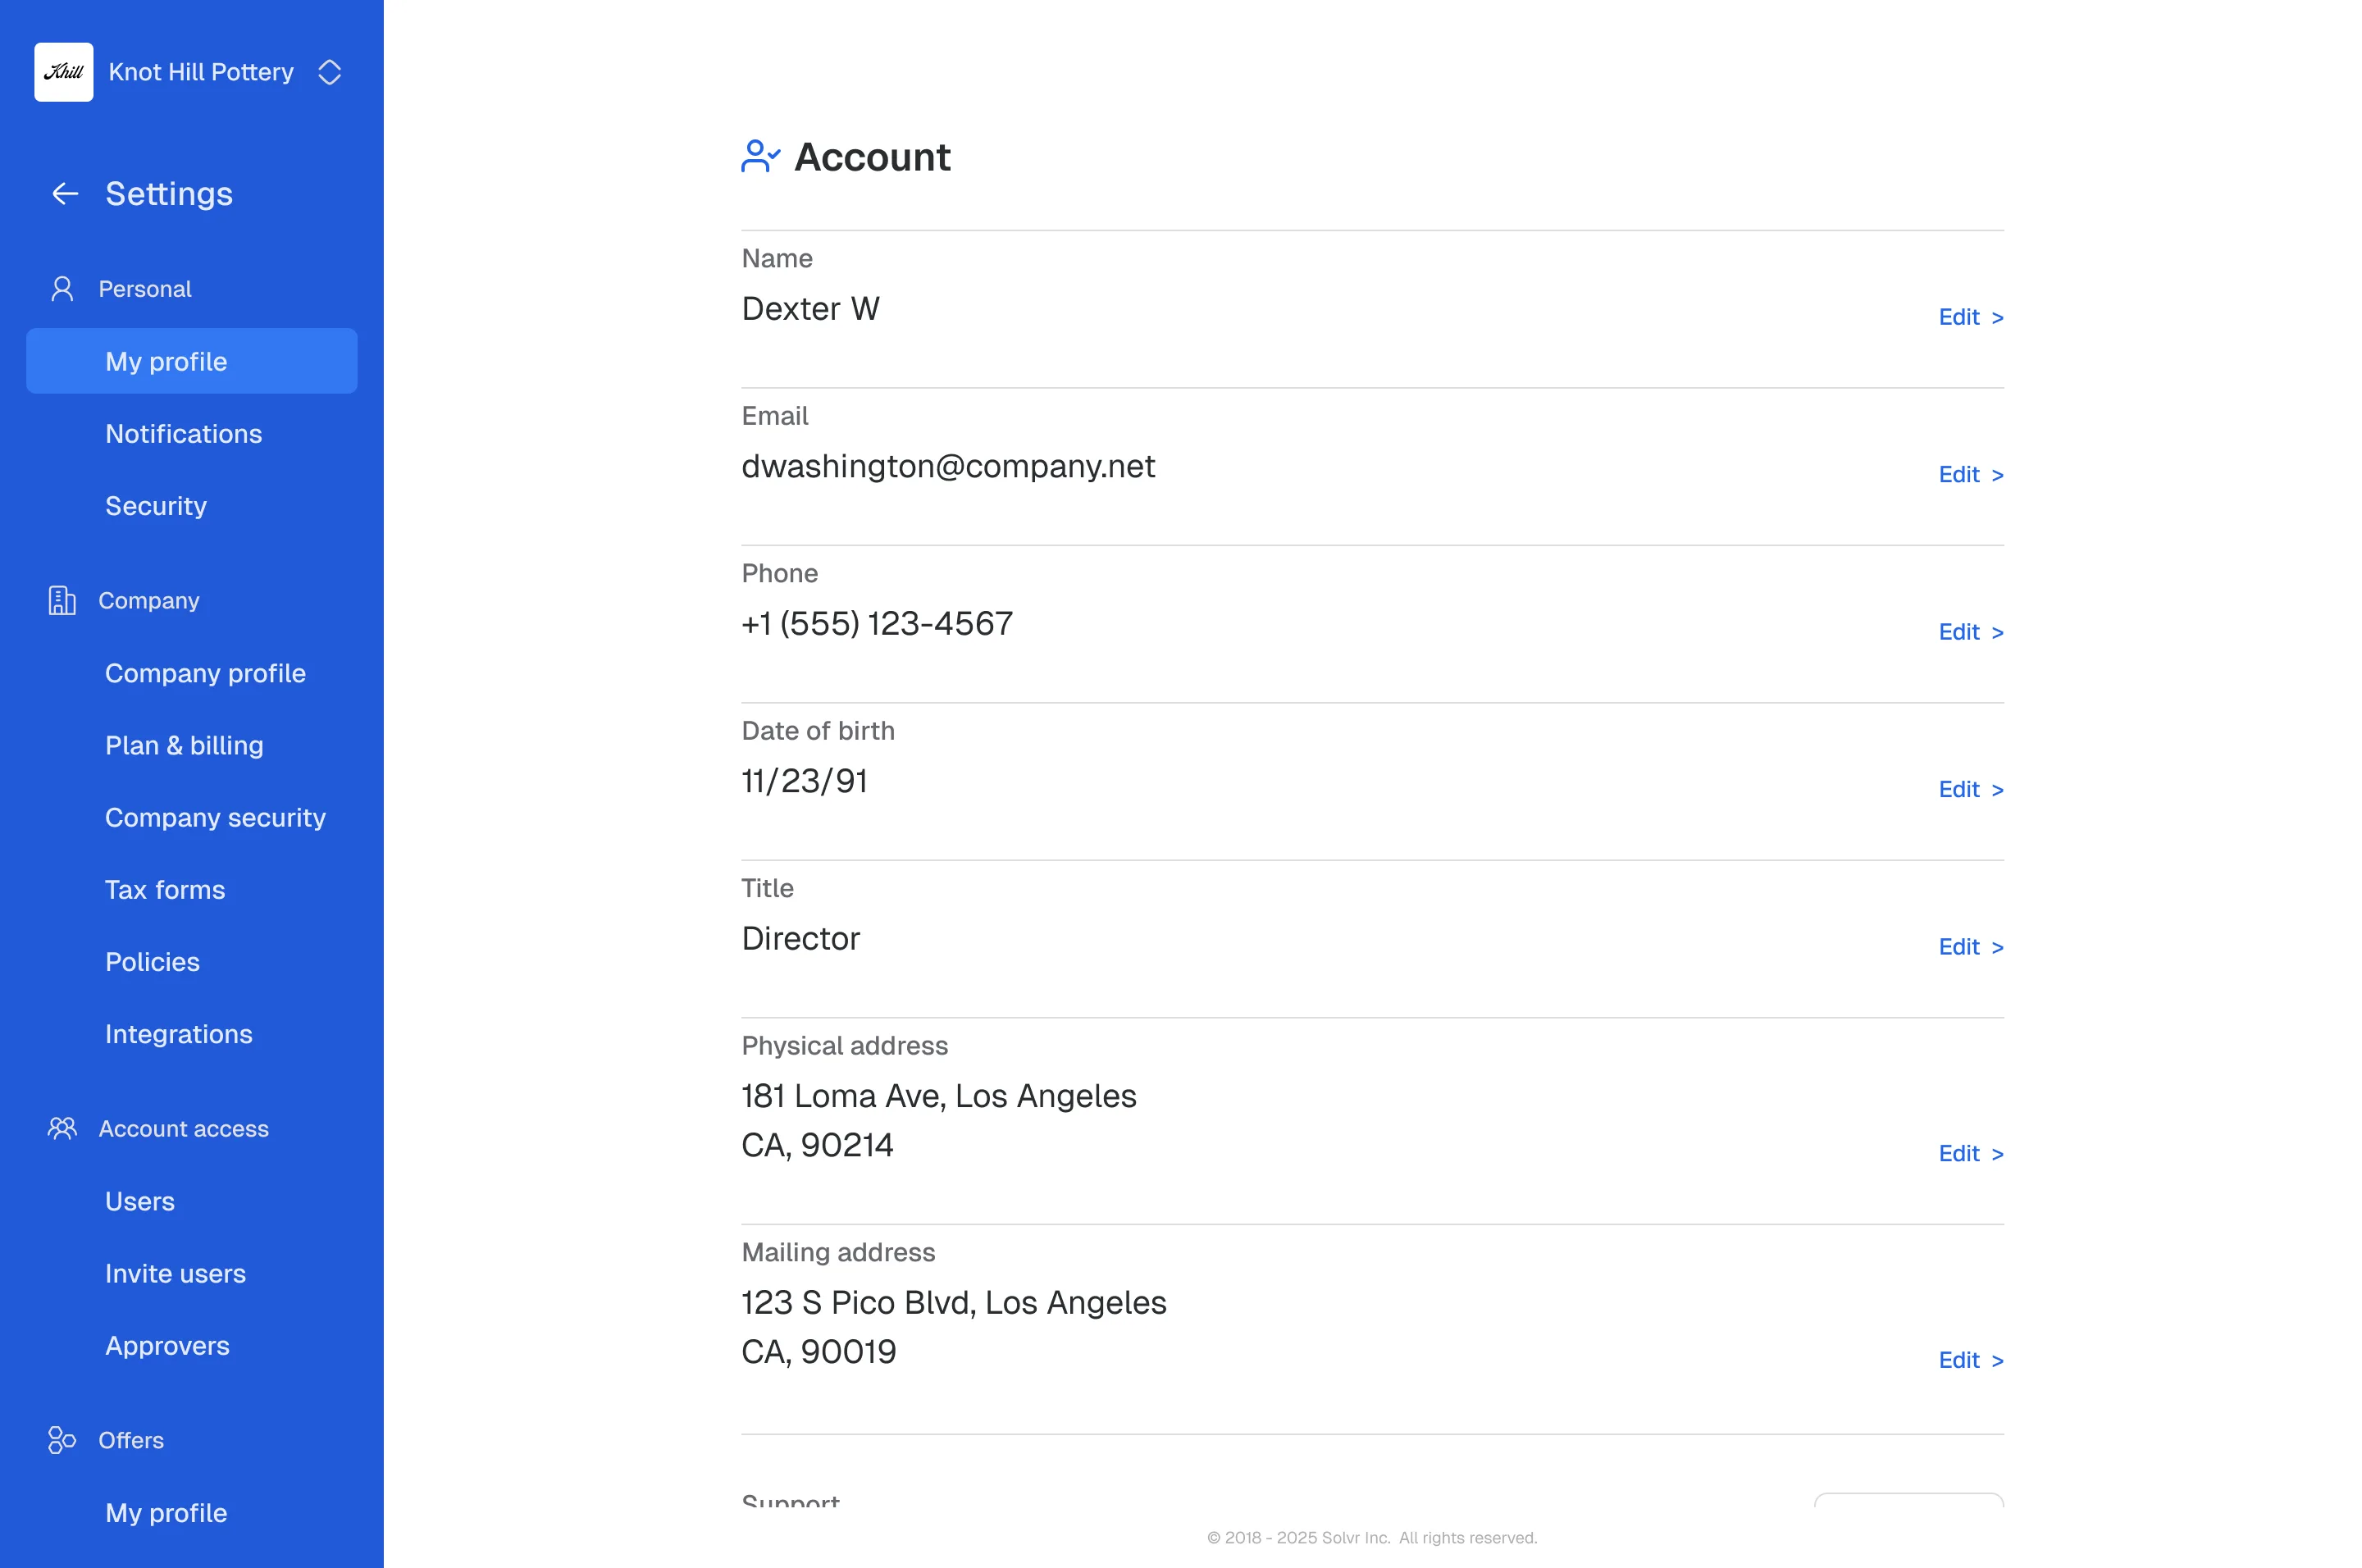
Task: Click the Company section building icon
Action: coord(62,600)
